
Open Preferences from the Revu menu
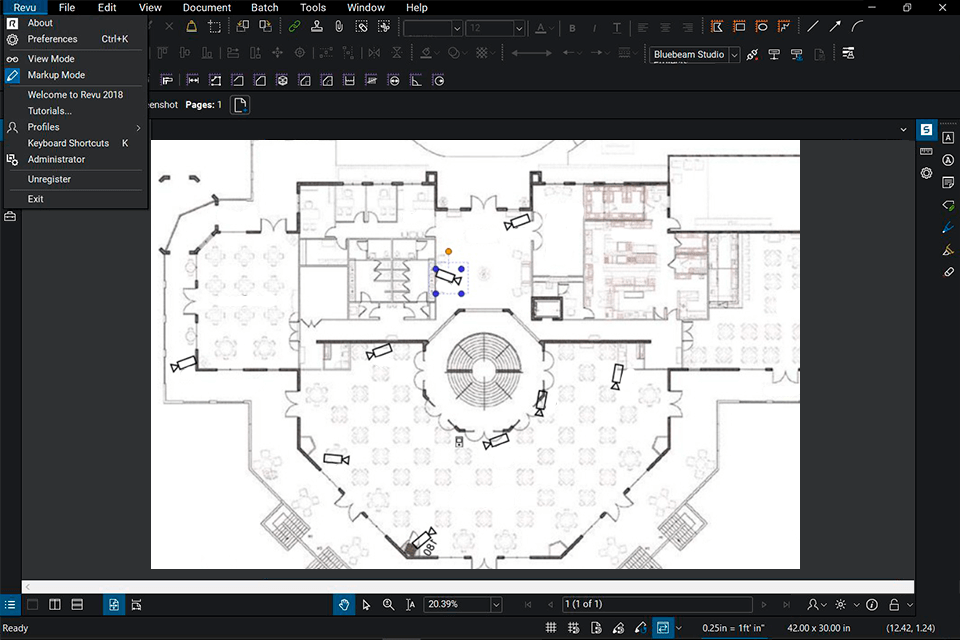coord(52,39)
